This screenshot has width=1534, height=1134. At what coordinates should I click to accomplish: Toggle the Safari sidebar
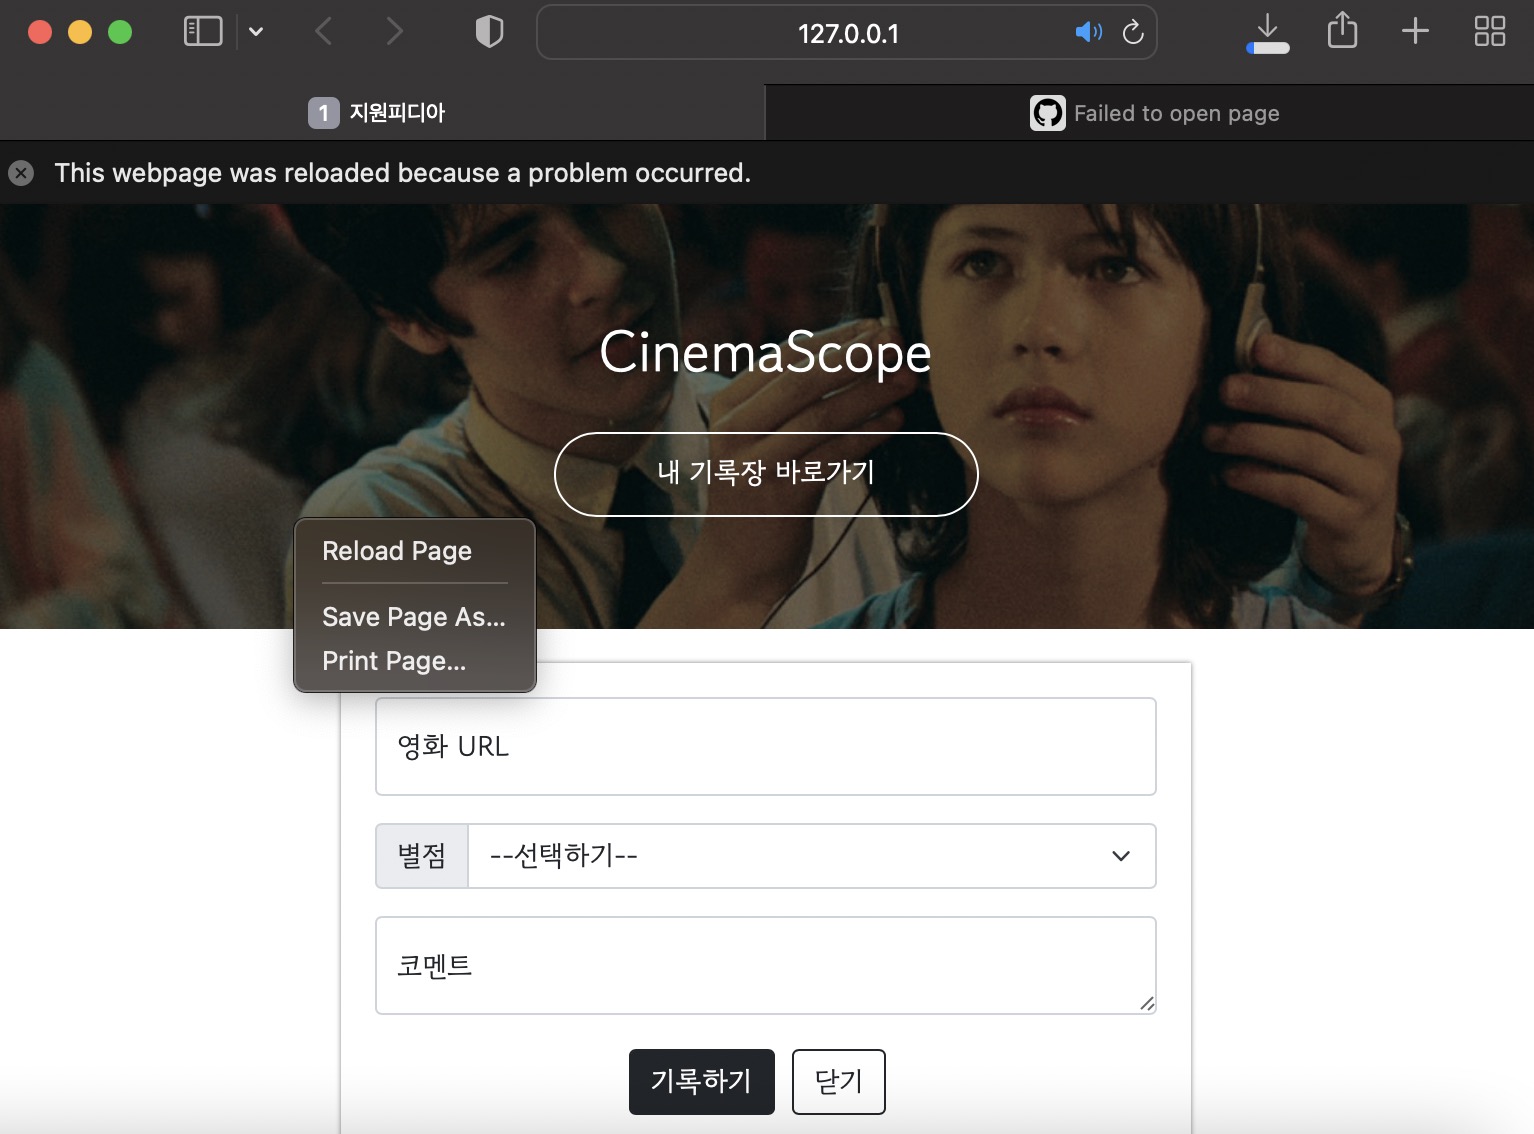coord(203,31)
